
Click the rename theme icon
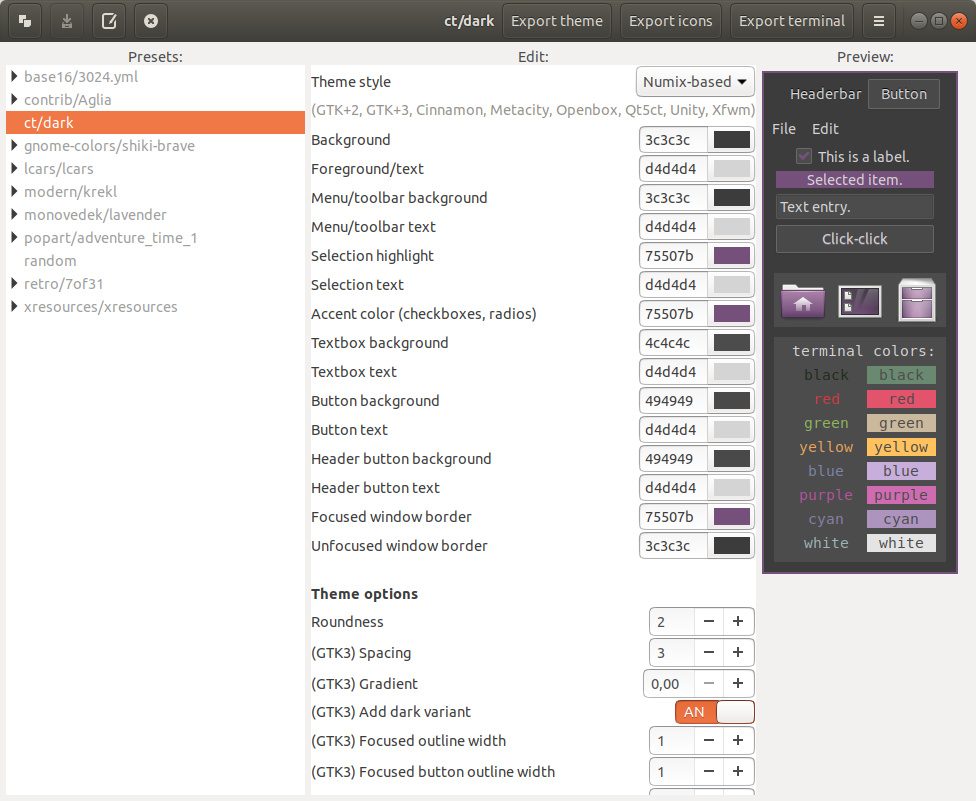pos(109,21)
